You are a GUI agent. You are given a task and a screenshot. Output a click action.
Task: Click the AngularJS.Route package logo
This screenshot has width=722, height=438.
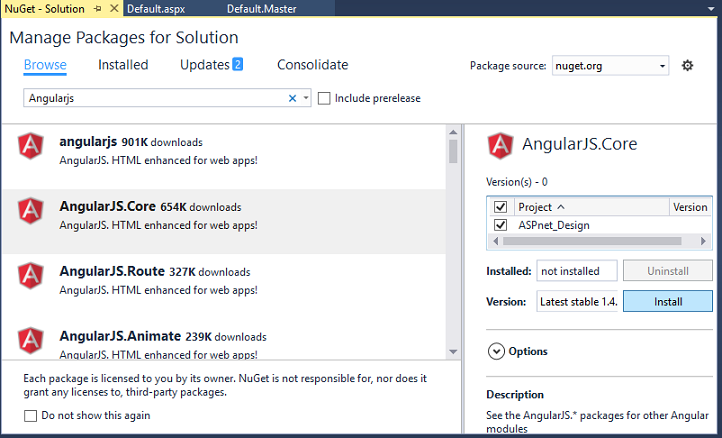pos(30,275)
